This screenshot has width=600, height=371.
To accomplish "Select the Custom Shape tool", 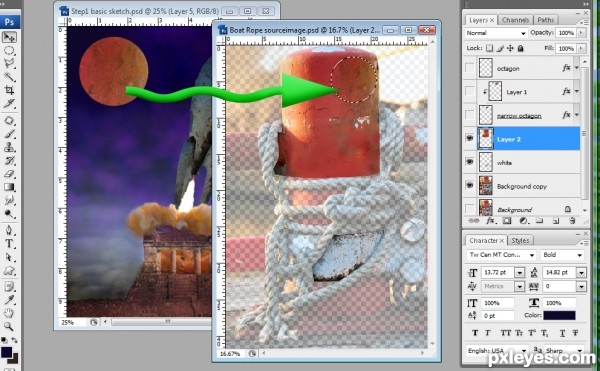I will pos(9,270).
